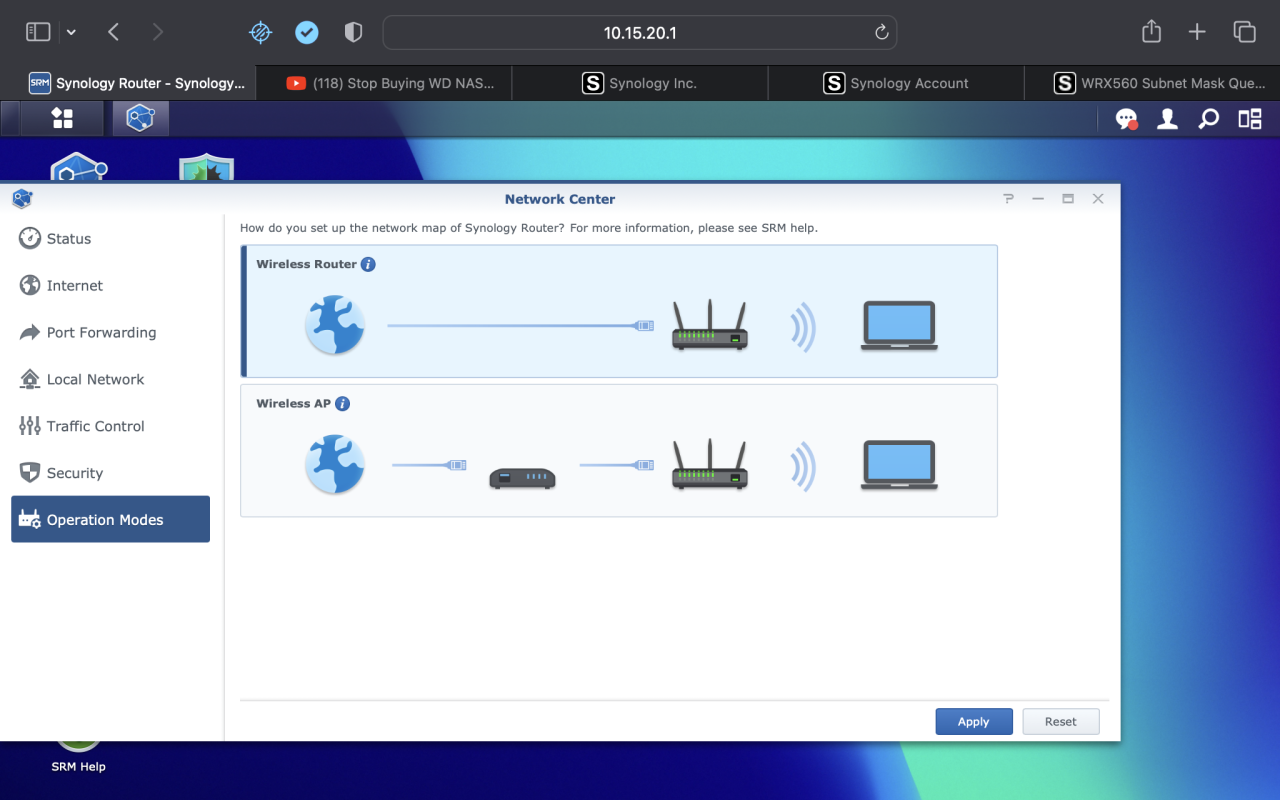Switch to the Synology Account tab
The width and height of the screenshot is (1280, 800).
coord(896,83)
